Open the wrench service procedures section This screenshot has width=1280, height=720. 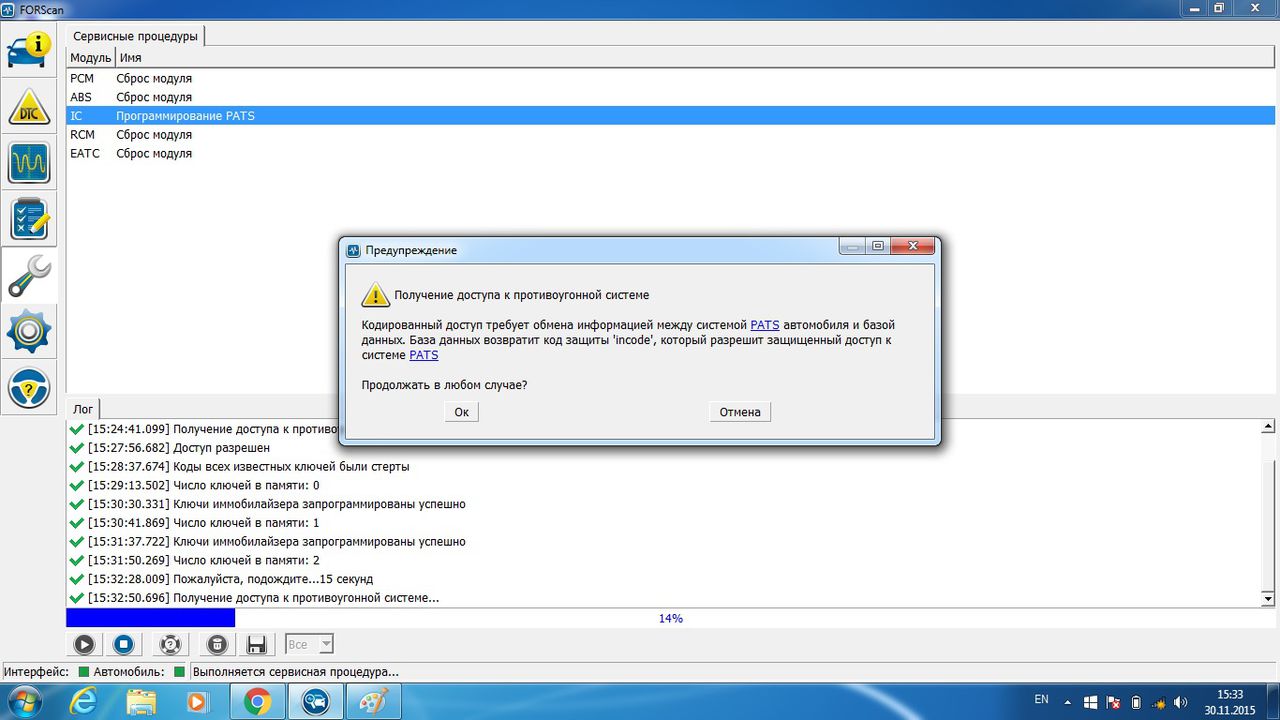click(29, 275)
